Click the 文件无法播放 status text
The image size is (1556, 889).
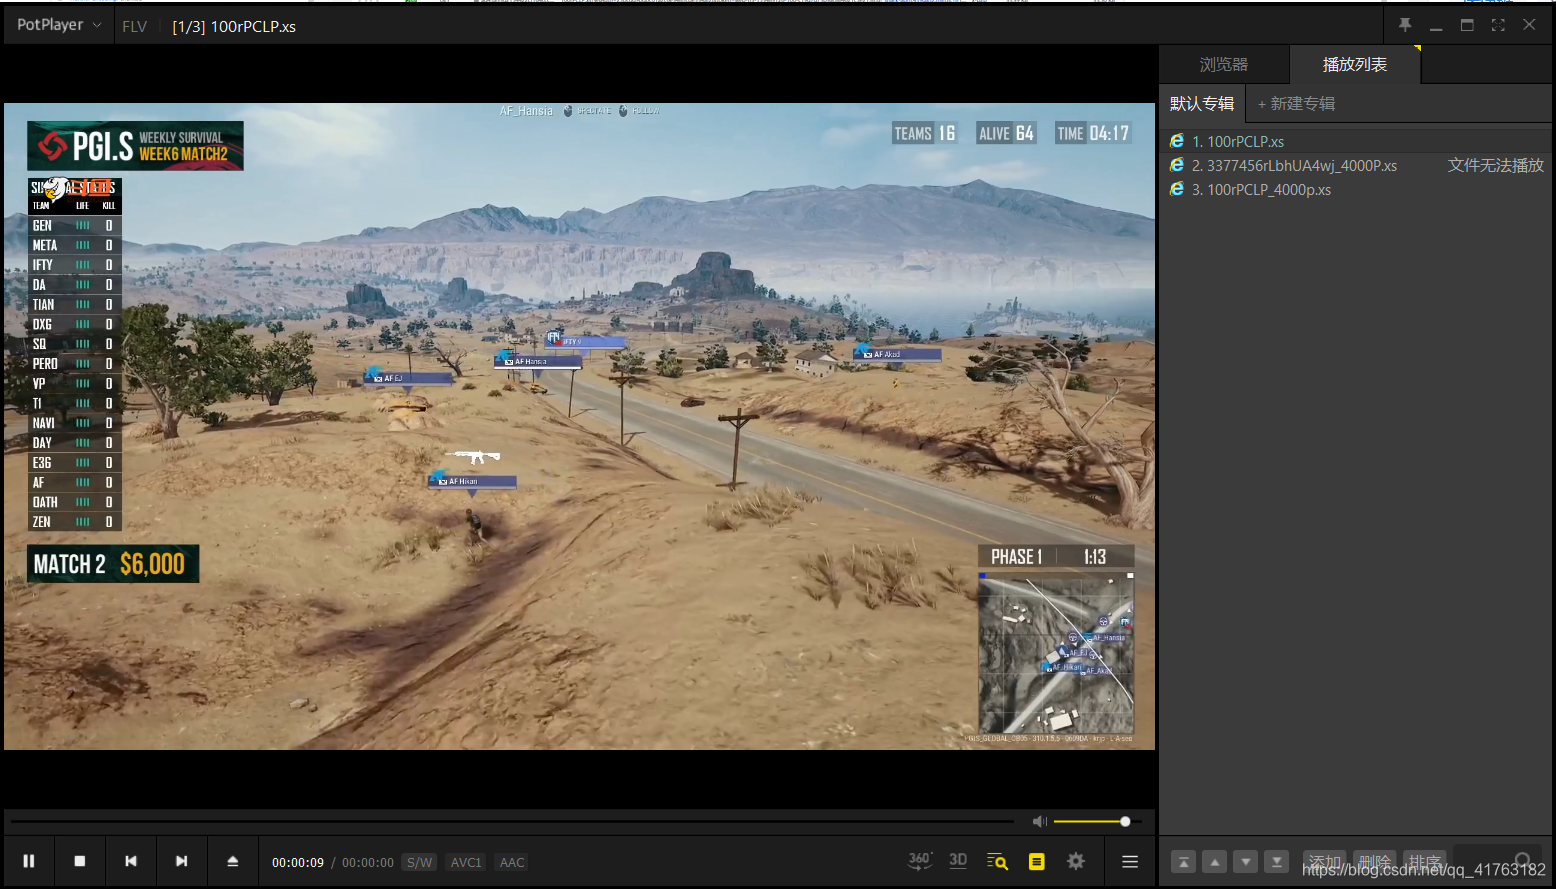pyautogui.click(x=1496, y=165)
